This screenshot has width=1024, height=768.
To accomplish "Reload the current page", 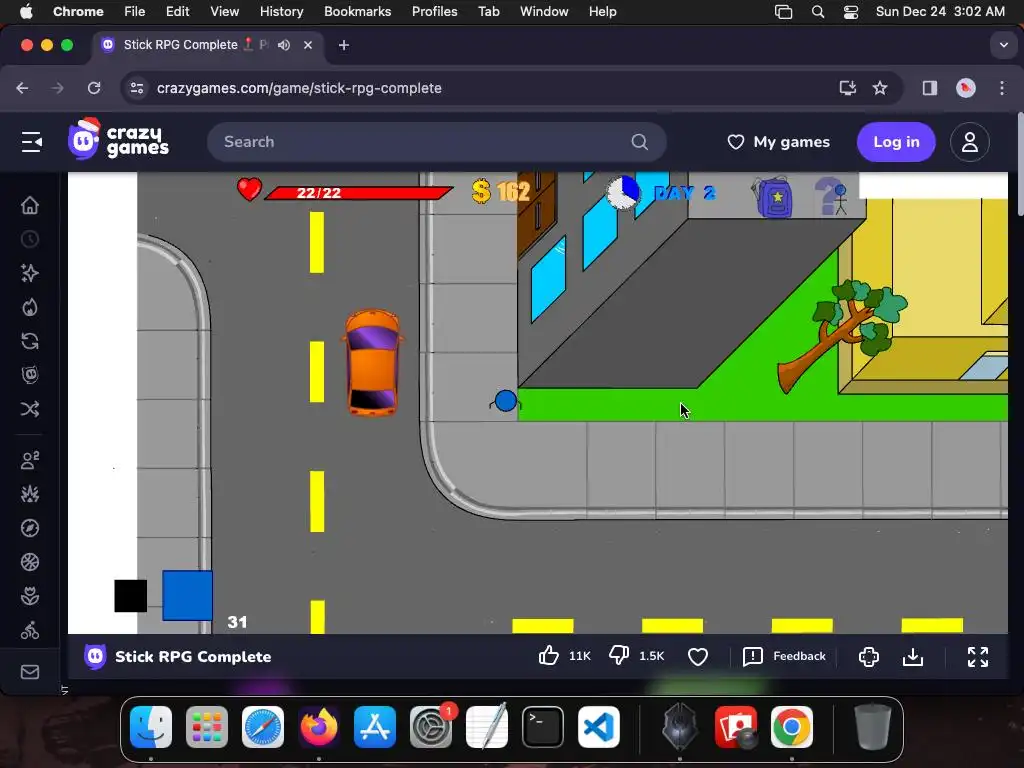I will click(x=94, y=88).
